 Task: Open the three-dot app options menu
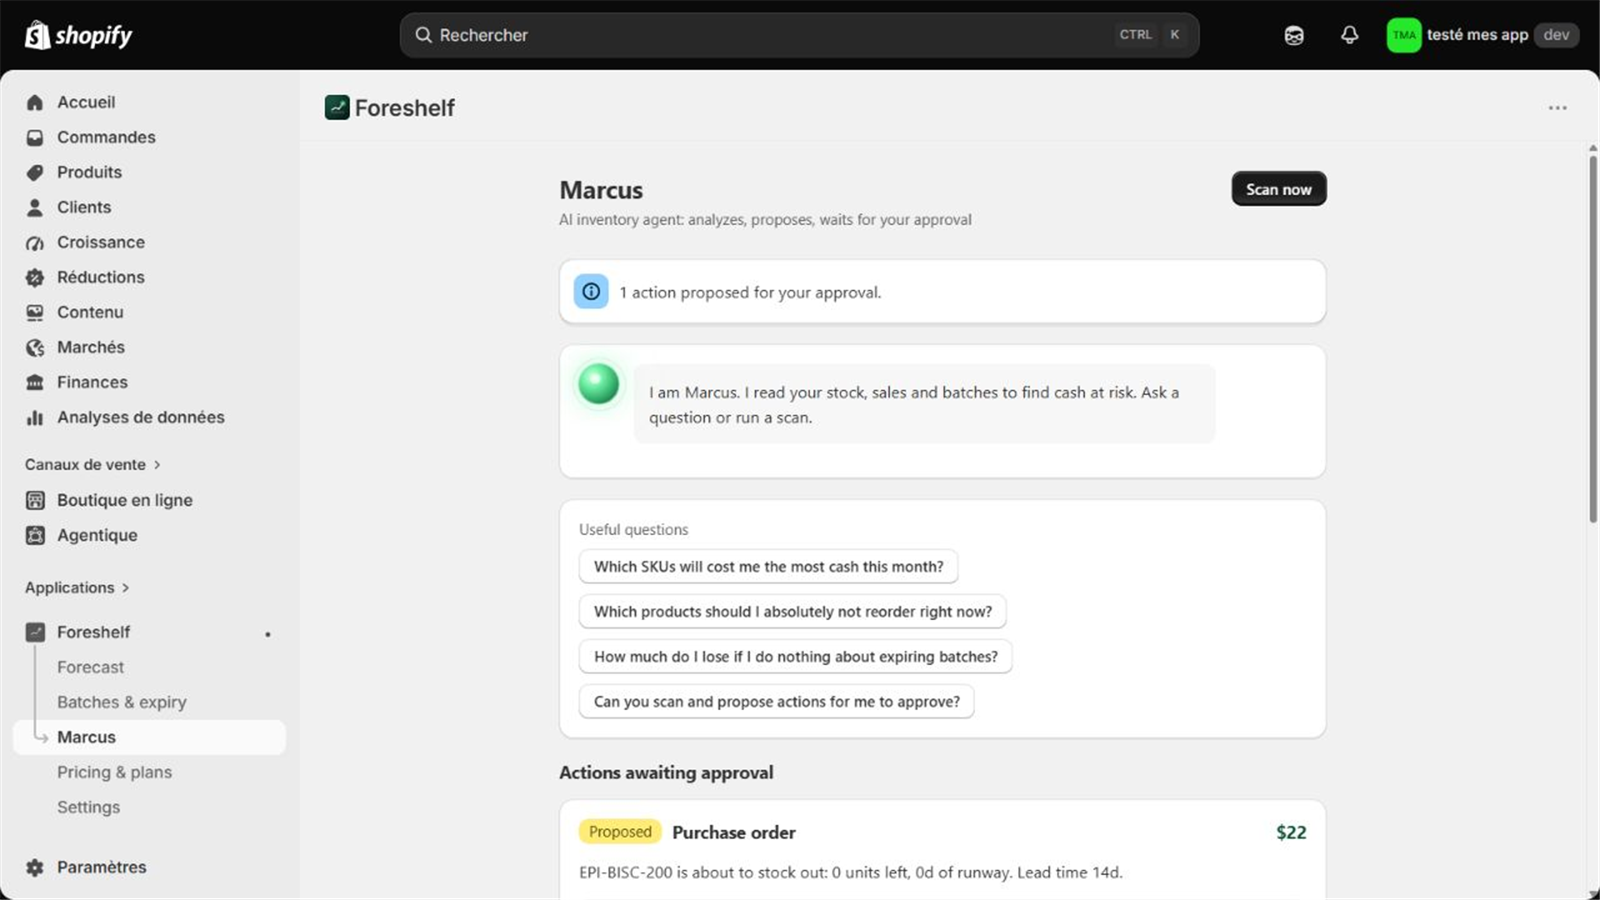coord(1557,108)
